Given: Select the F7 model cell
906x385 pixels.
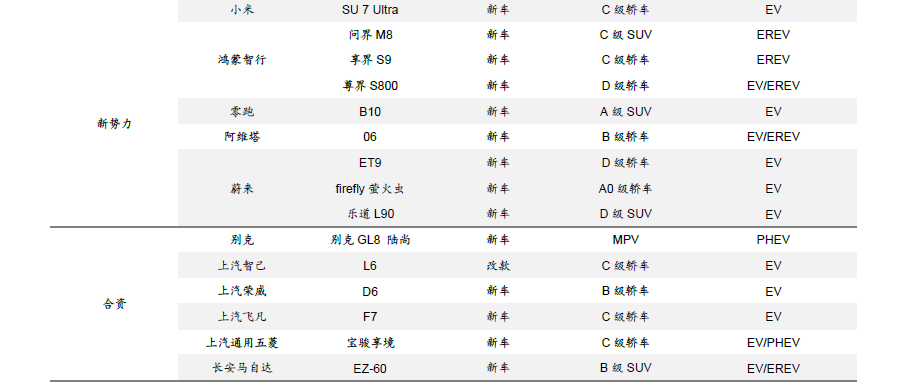Looking at the screenshot, I should coord(370,317).
